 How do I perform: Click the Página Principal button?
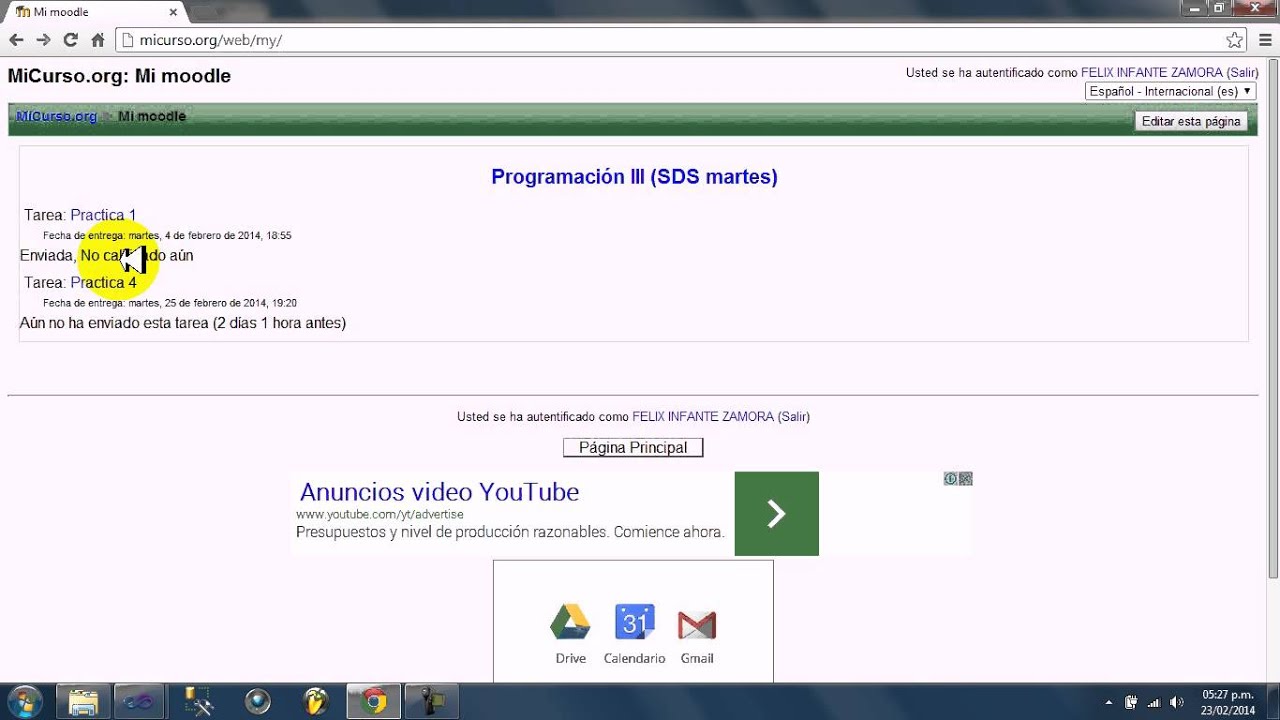[x=633, y=448]
